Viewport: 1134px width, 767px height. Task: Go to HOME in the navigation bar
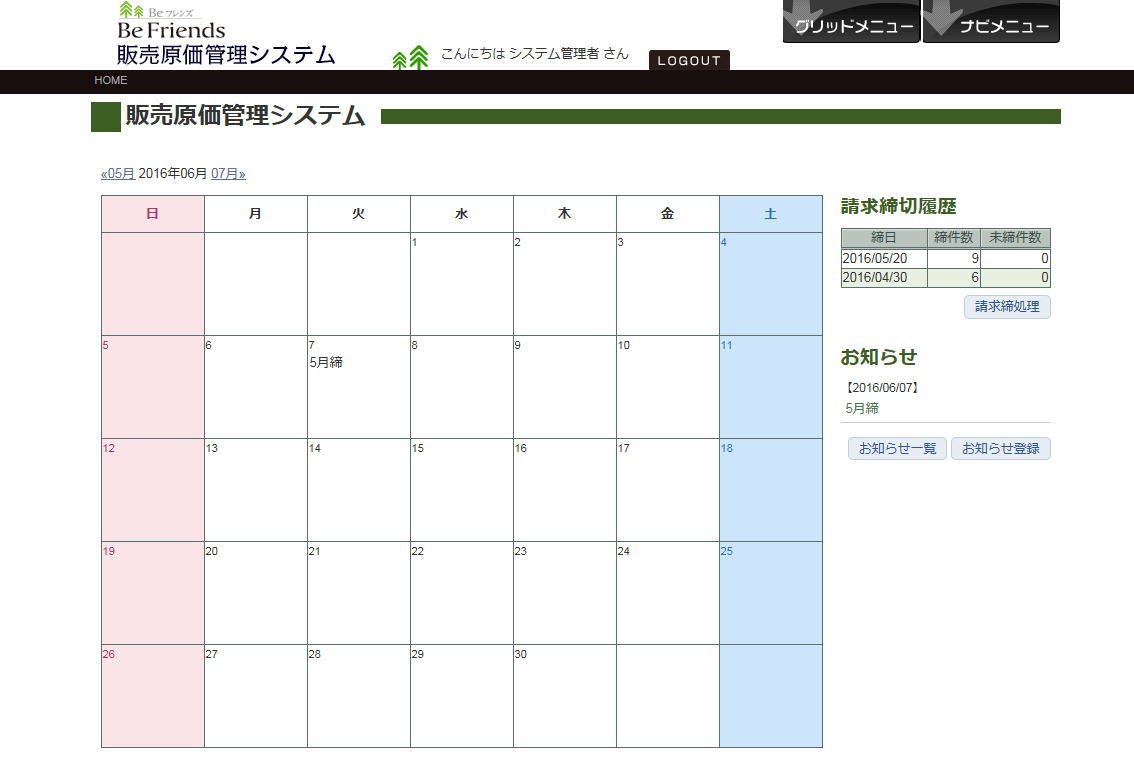111,80
